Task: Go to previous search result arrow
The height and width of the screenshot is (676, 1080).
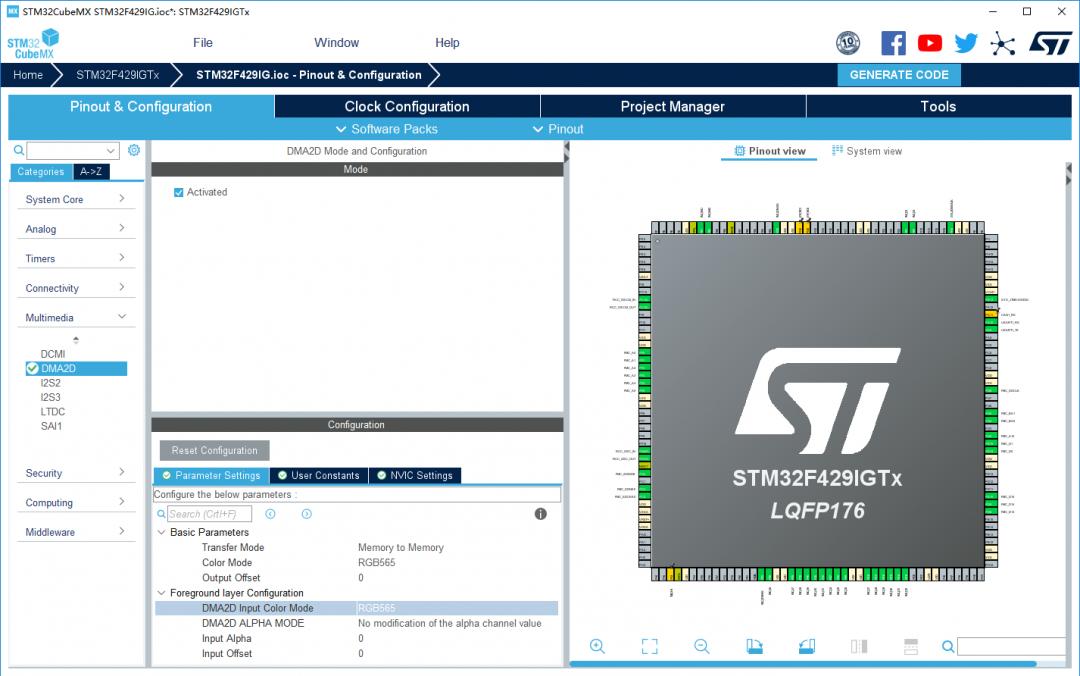Action: coord(271,514)
